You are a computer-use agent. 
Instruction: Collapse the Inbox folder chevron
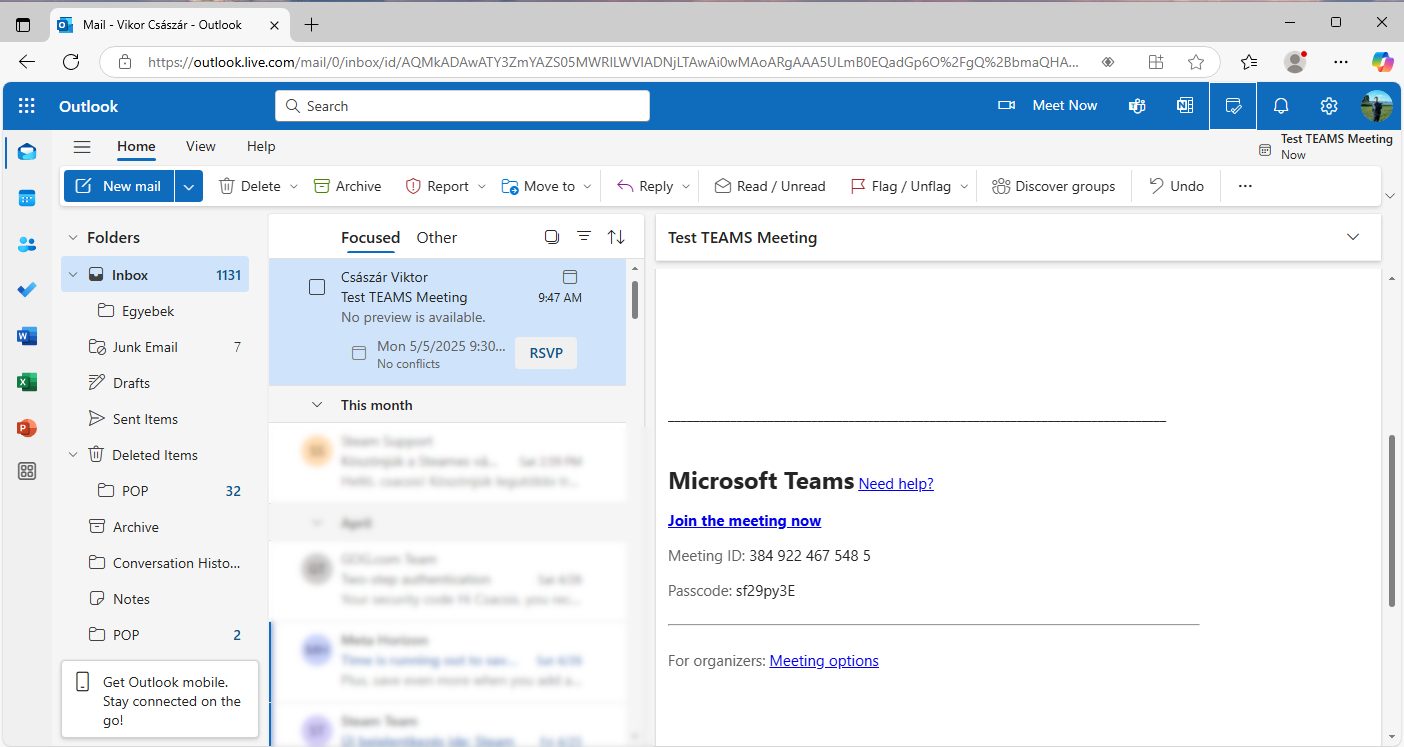click(72, 275)
